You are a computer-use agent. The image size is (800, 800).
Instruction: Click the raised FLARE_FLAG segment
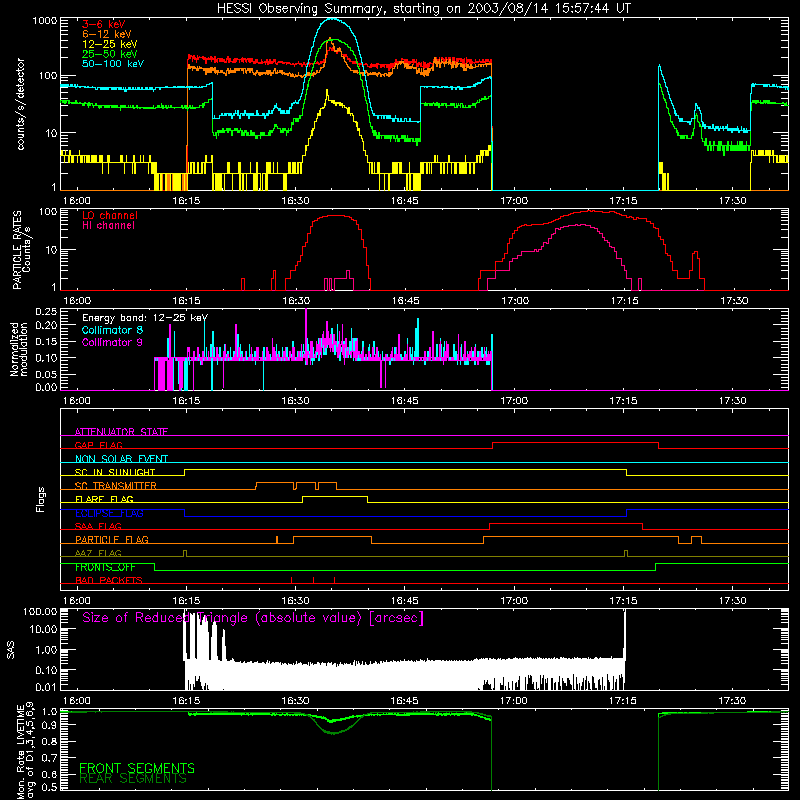tap(335, 496)
